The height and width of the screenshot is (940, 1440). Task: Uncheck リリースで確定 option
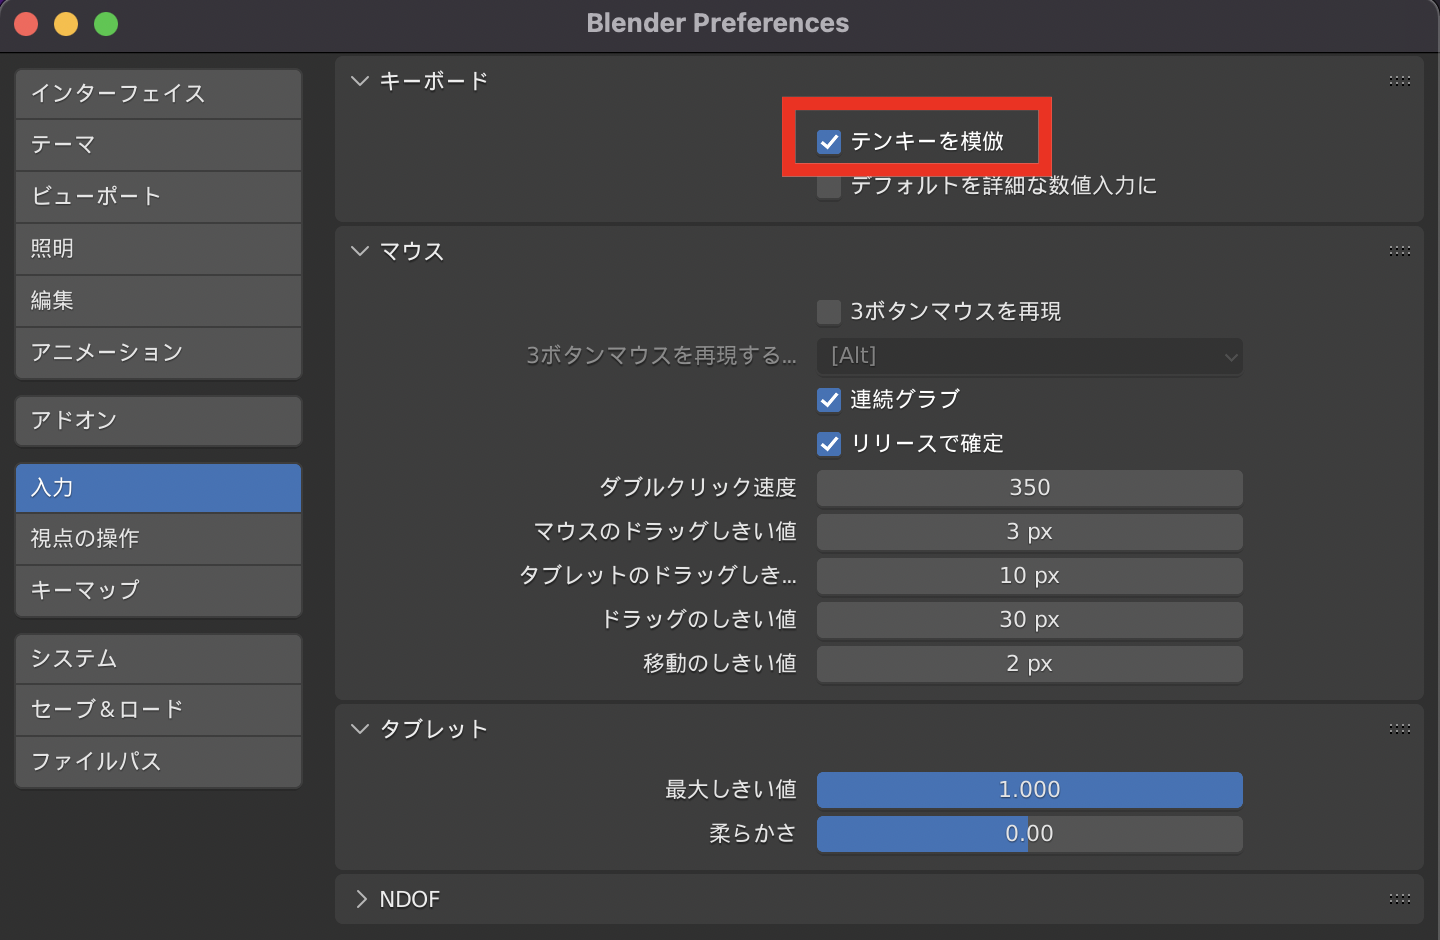[829, 444]
